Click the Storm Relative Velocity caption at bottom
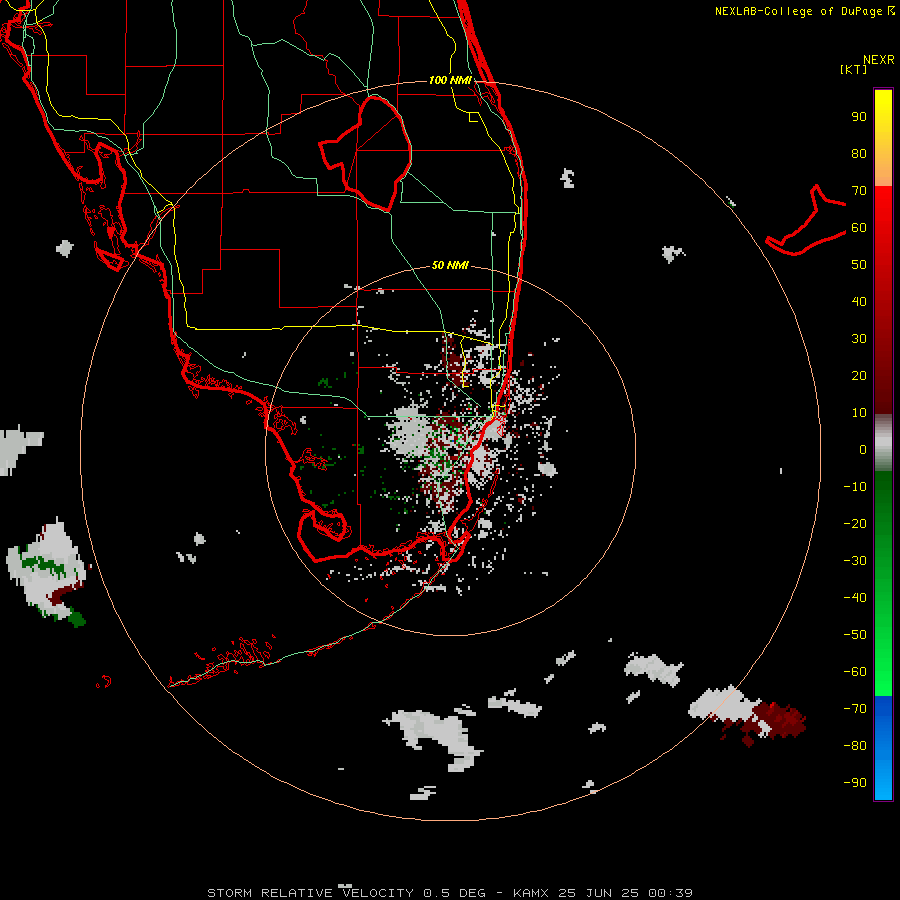This screenshot has width=900, height=900. pyautogui.click(x=449, y=893)
